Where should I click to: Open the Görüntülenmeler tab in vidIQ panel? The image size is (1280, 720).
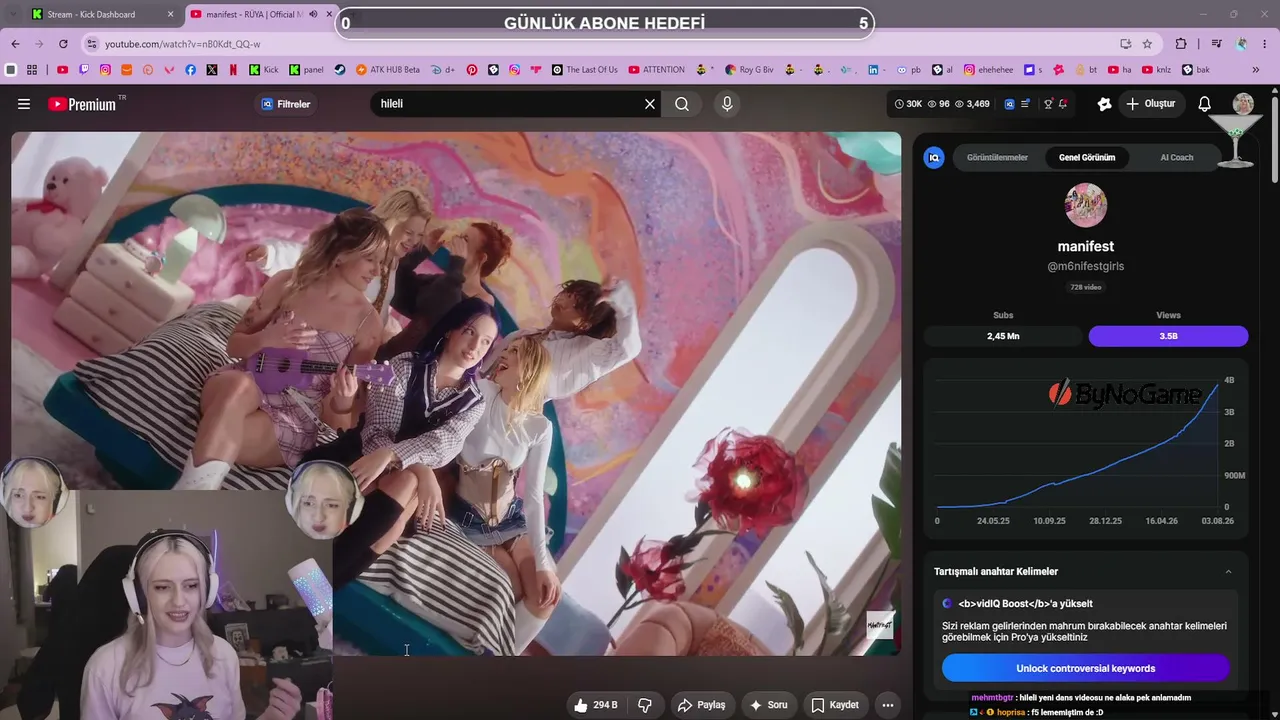pos(997,157)
